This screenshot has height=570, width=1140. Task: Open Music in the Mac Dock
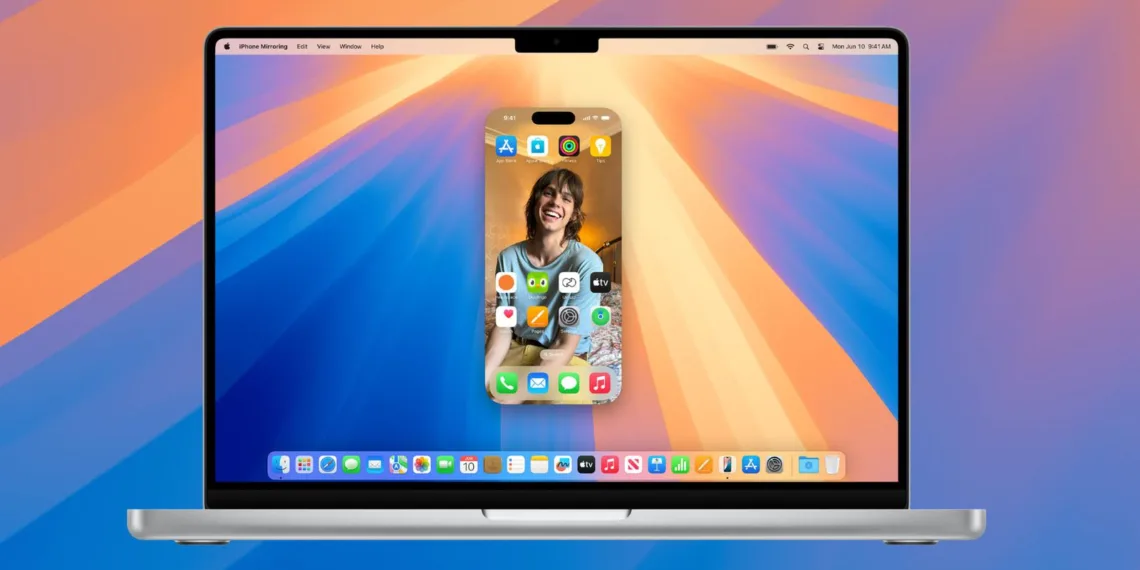pos(609,465)
